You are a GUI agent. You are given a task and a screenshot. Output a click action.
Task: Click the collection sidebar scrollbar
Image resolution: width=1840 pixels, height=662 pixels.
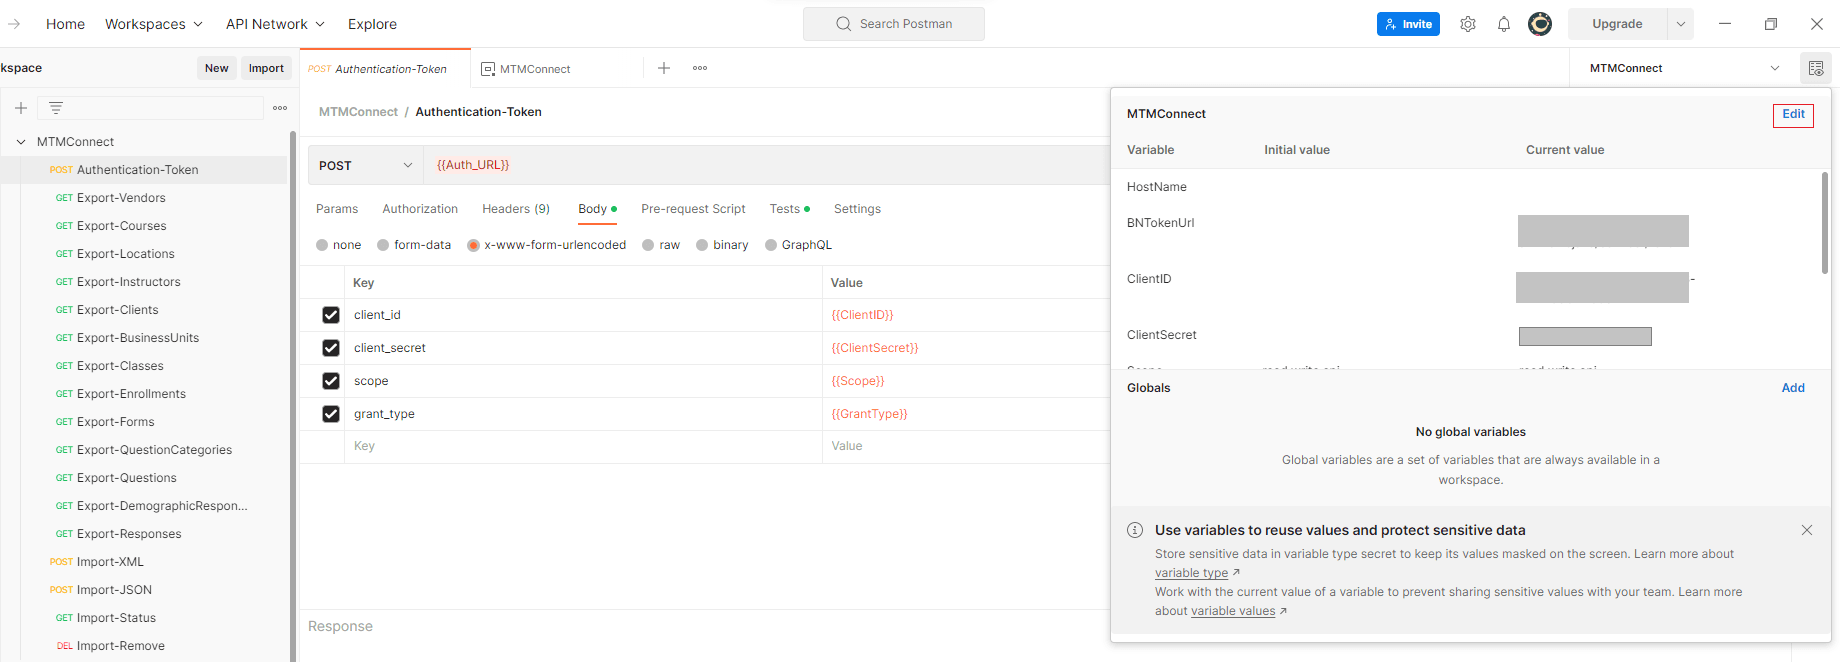[x=292, y=396]
